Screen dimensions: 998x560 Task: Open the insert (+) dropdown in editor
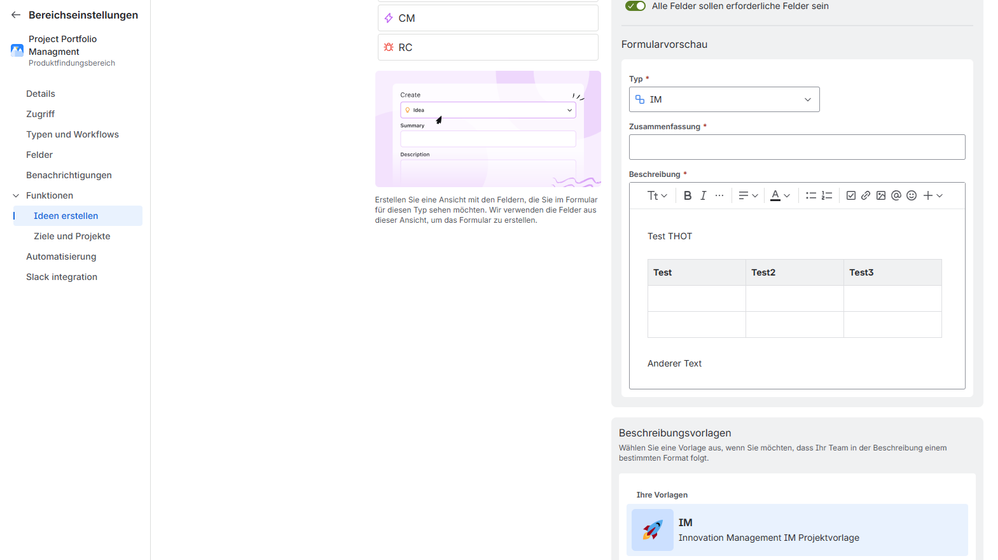tap(932, 195)
